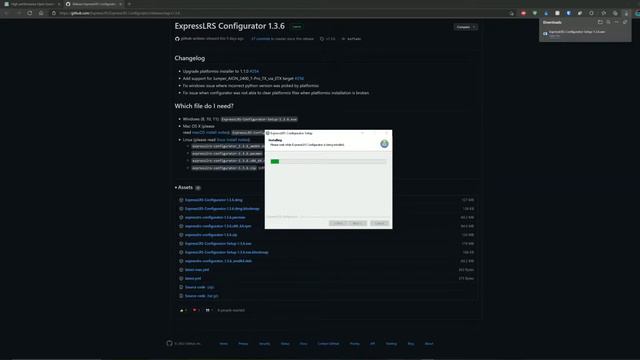Screen dimensions: 640x360
Task: Click file icon beside Source code (tar.gz)
Action: point(181,296)
